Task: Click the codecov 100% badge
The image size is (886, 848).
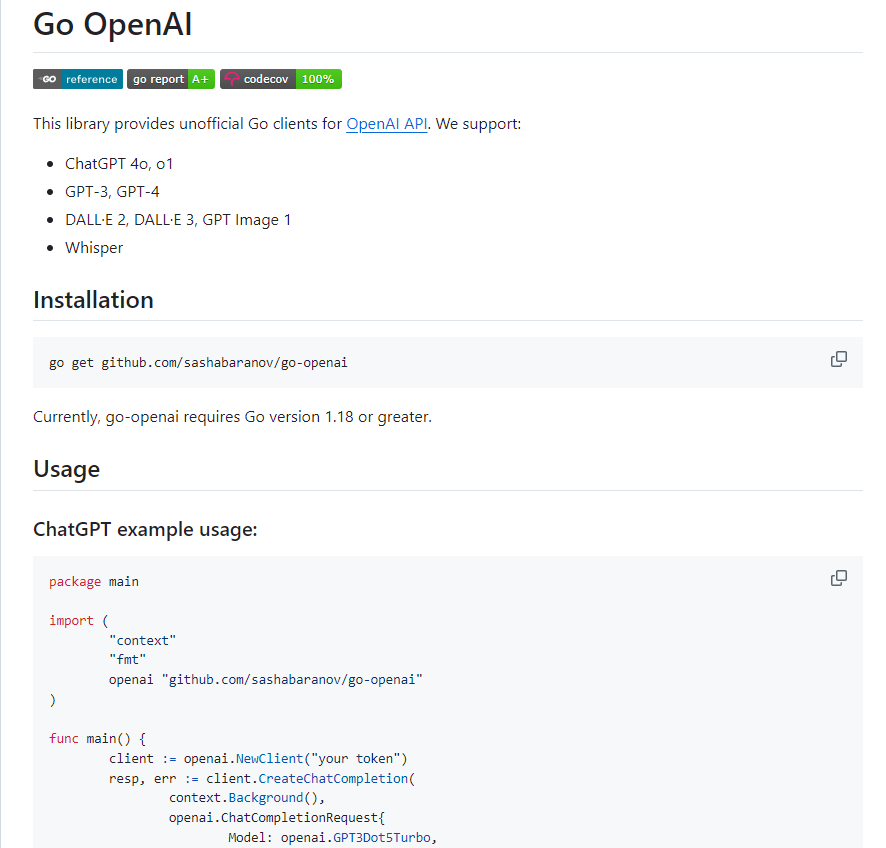Action: tap(281, 79)
